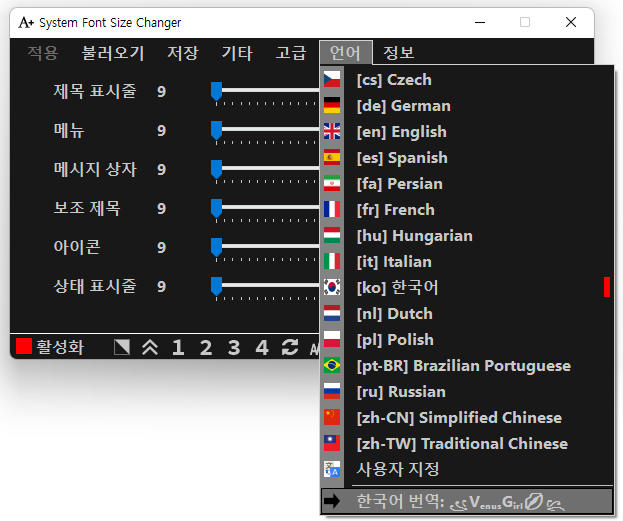The width and height of the screenshot is (623, 521).
Task: Choose [pt-BR] Brazilian Portuguese language
Action: click(467, 366)
